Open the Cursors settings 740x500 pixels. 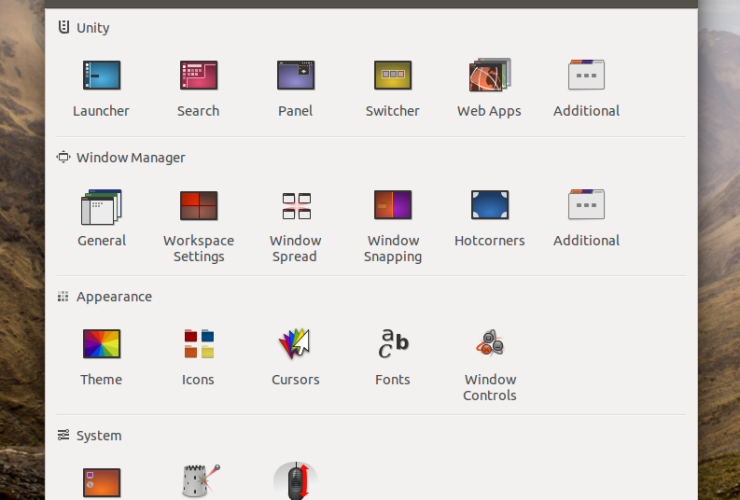point(295,345)
